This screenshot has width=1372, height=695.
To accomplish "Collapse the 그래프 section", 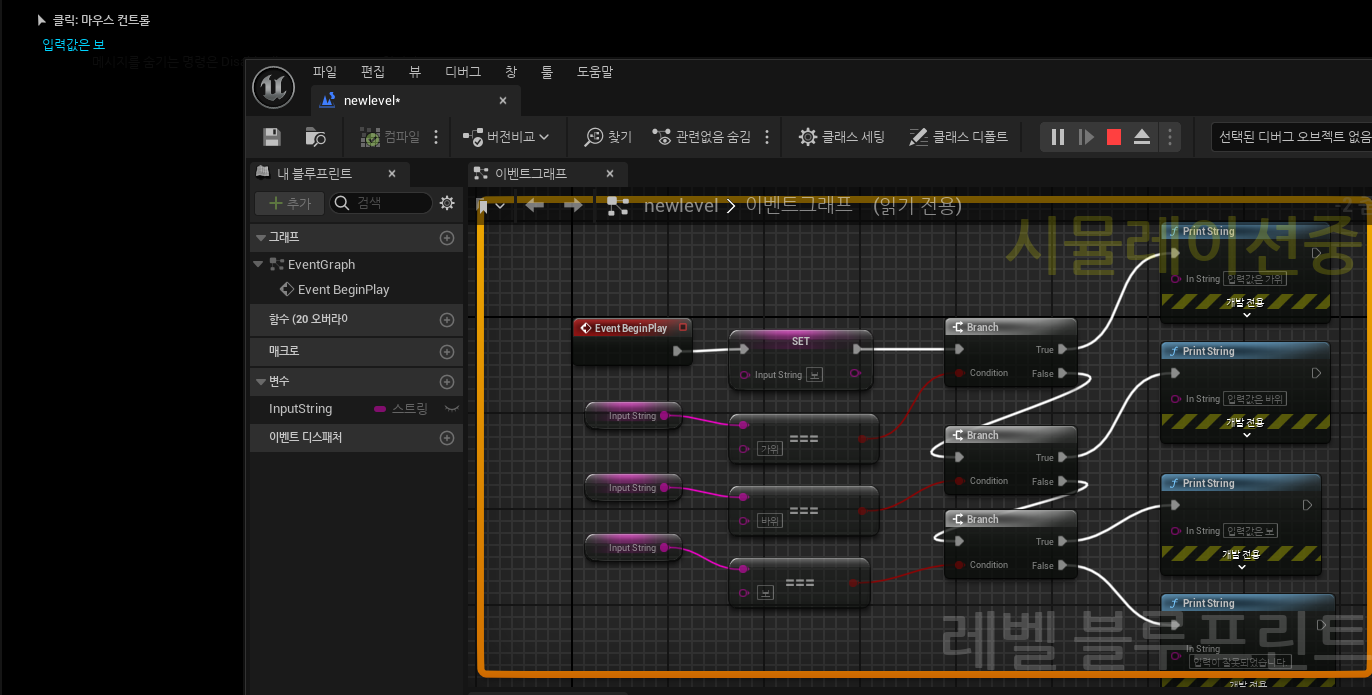I will click(x=261, y=238).
